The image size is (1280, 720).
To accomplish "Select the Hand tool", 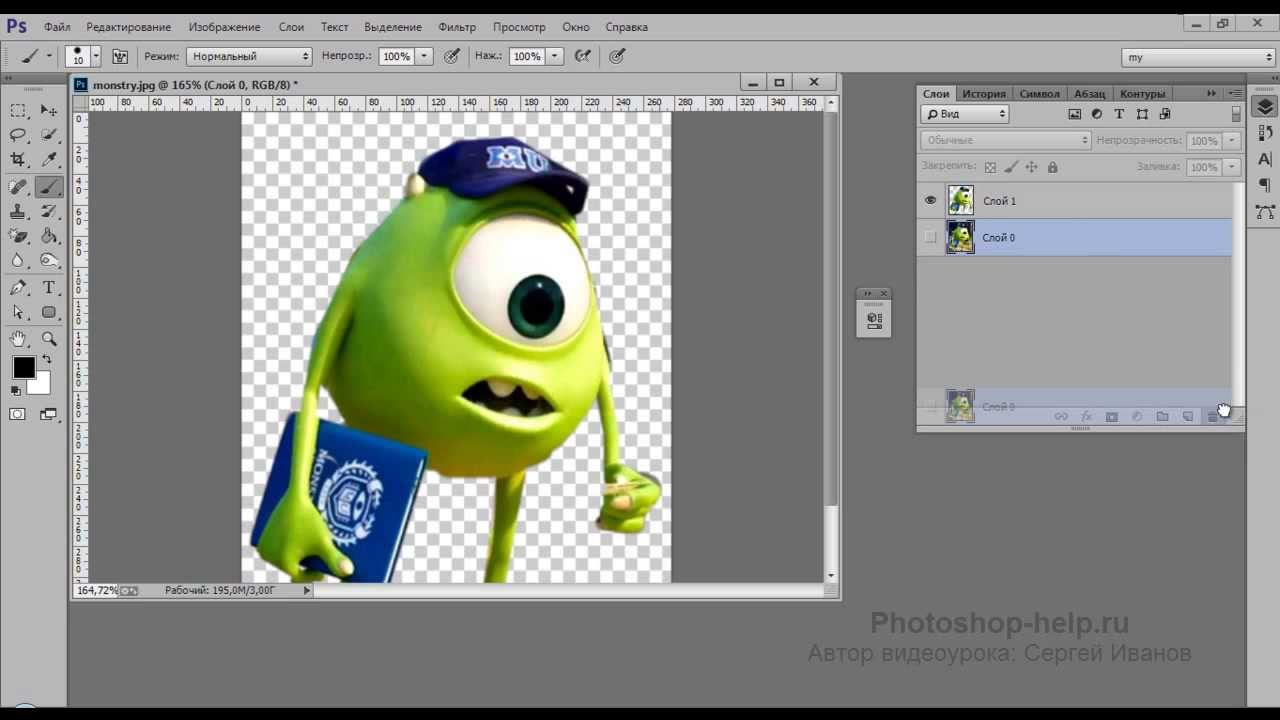I will pyautogui.click(x=18, y=339).
